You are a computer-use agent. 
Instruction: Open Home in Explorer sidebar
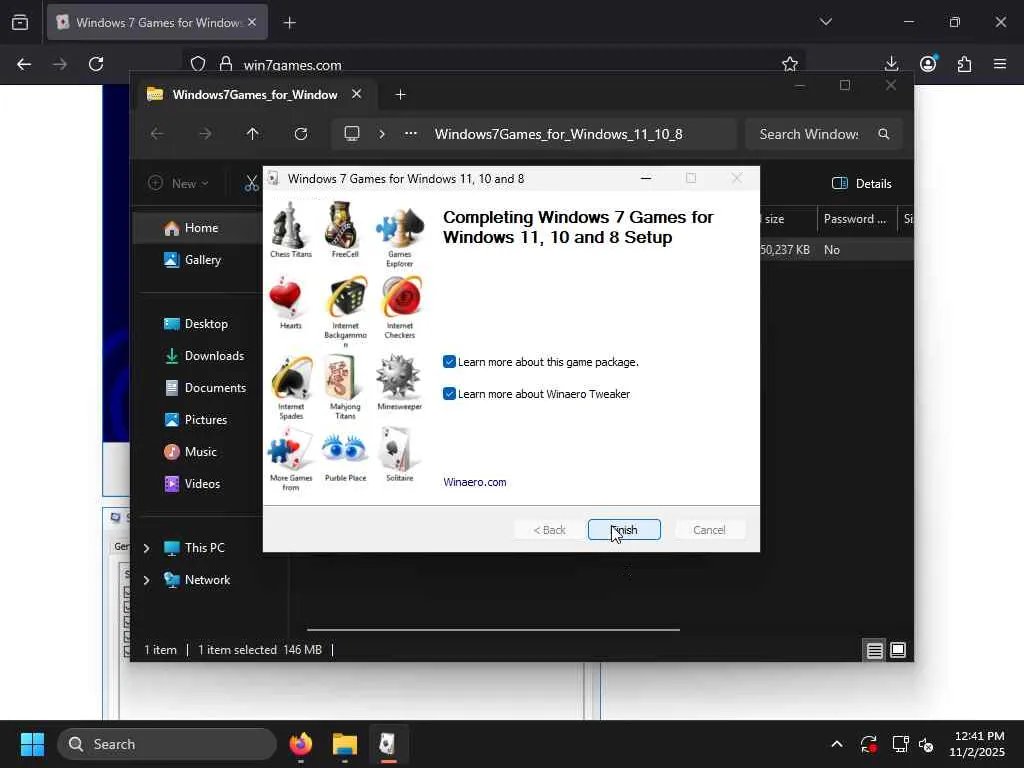[201, 228]
